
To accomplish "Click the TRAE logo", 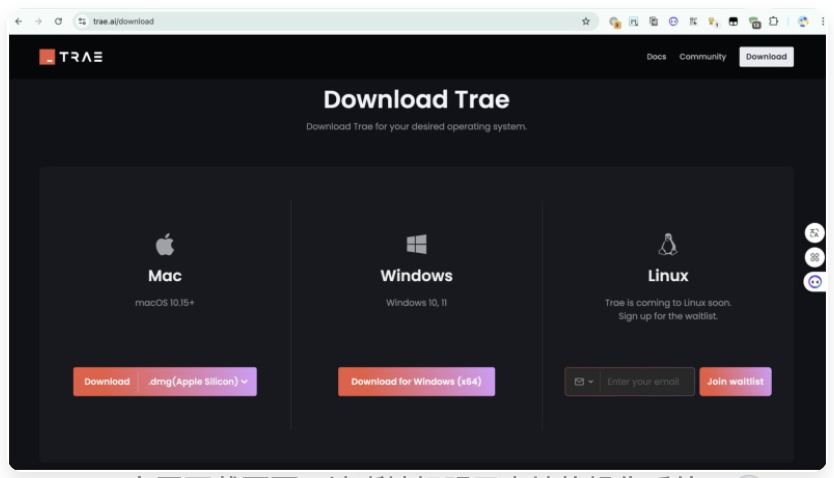I will pos(71,57).
